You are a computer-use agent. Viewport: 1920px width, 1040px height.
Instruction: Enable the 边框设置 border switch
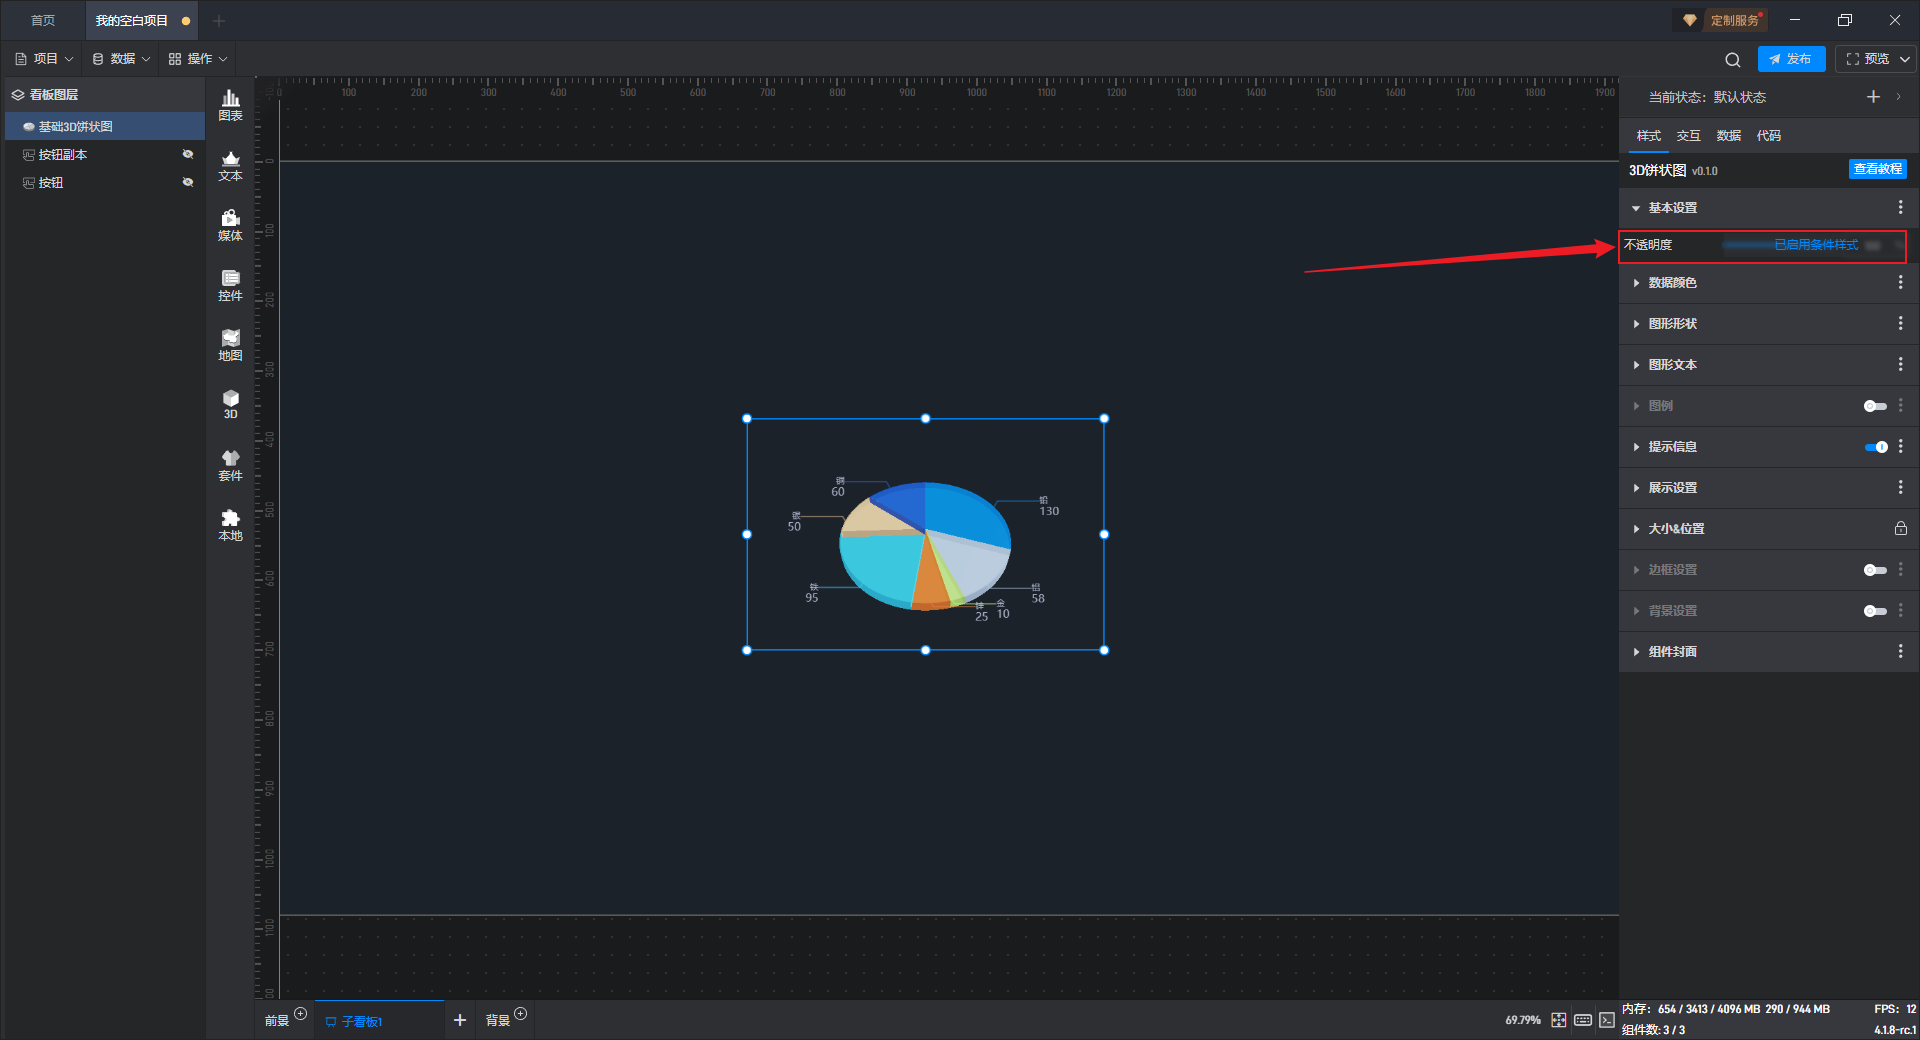point(1875,570)
